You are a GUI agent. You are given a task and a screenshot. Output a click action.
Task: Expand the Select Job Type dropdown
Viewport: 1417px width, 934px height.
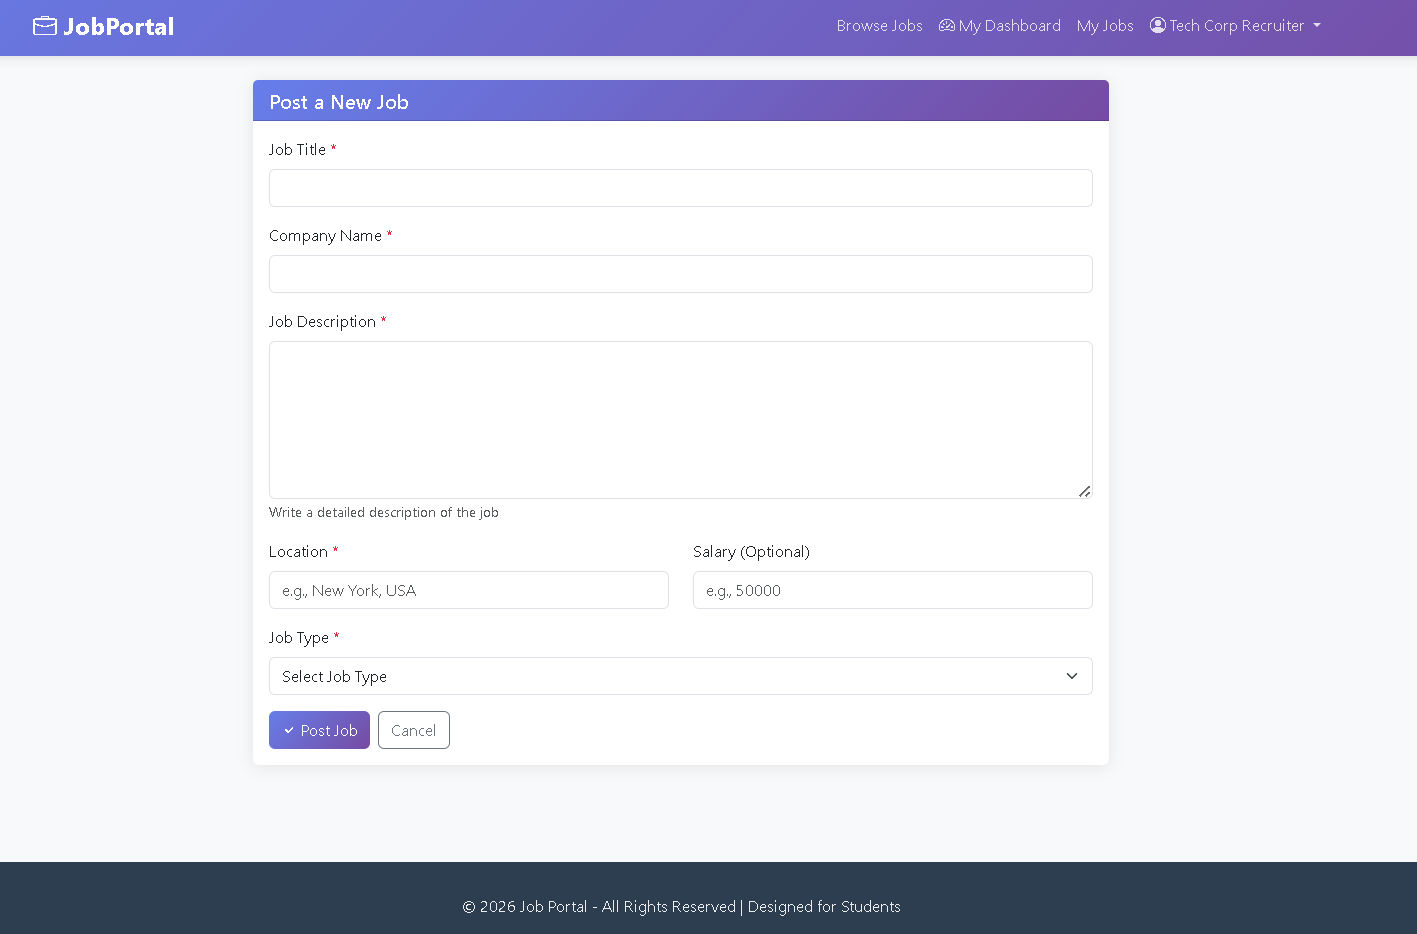point(681,676)
